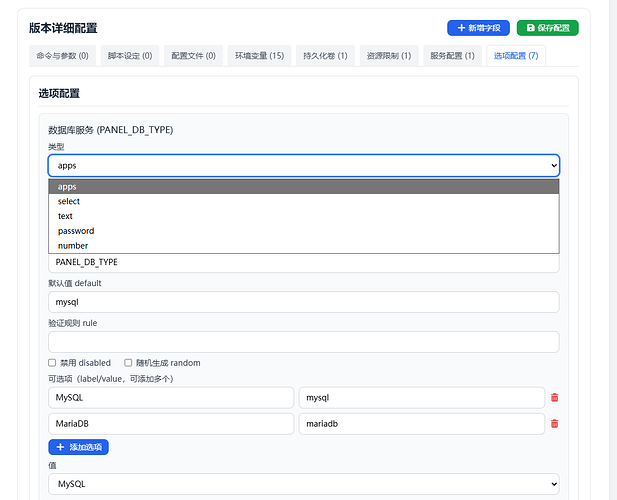Screen dimensions: 617x500
Task: Delete the MariaDB option row
Action: [x=554, y=423]
